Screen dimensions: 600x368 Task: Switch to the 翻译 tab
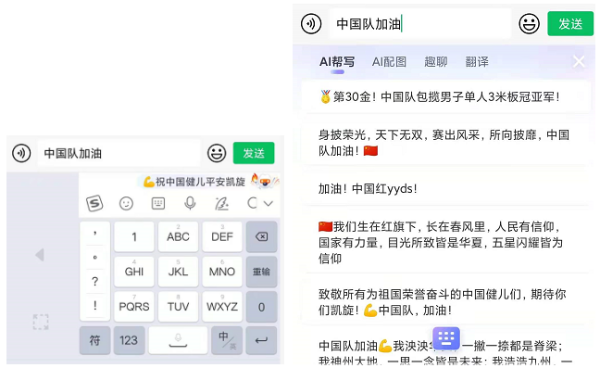477,62
